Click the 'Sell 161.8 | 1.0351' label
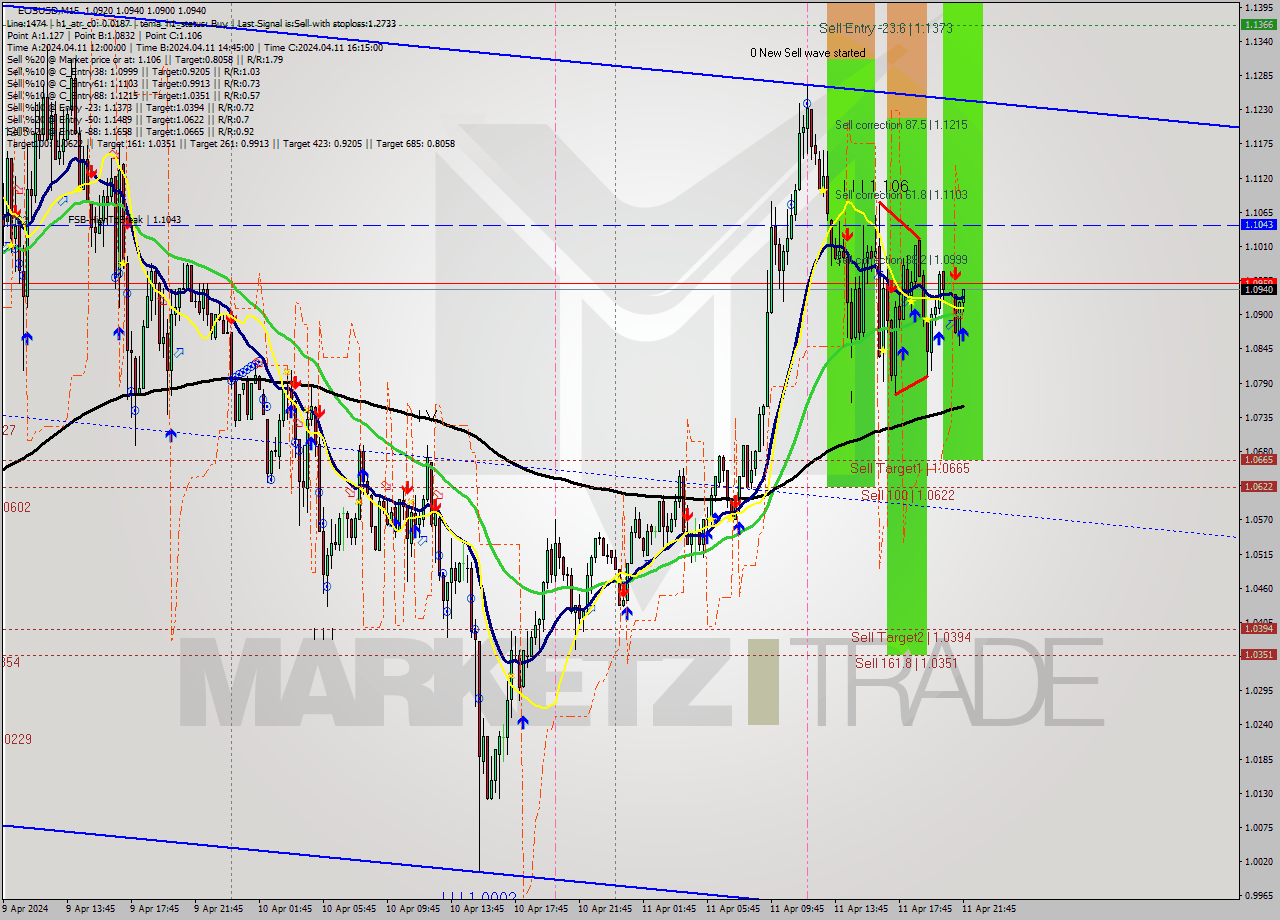The image size is (1280, 920). 906,662
